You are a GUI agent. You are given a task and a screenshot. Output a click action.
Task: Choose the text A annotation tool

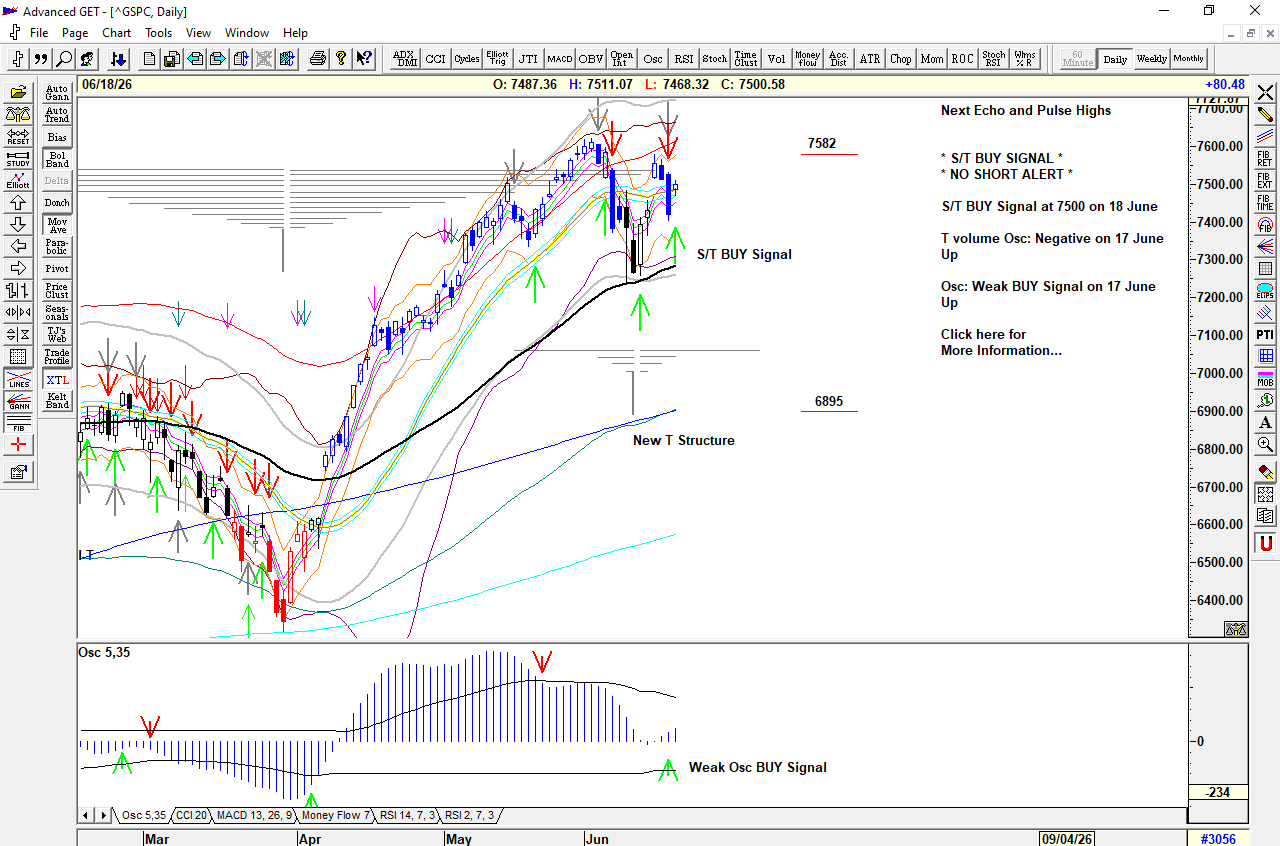click(1266, 422)
